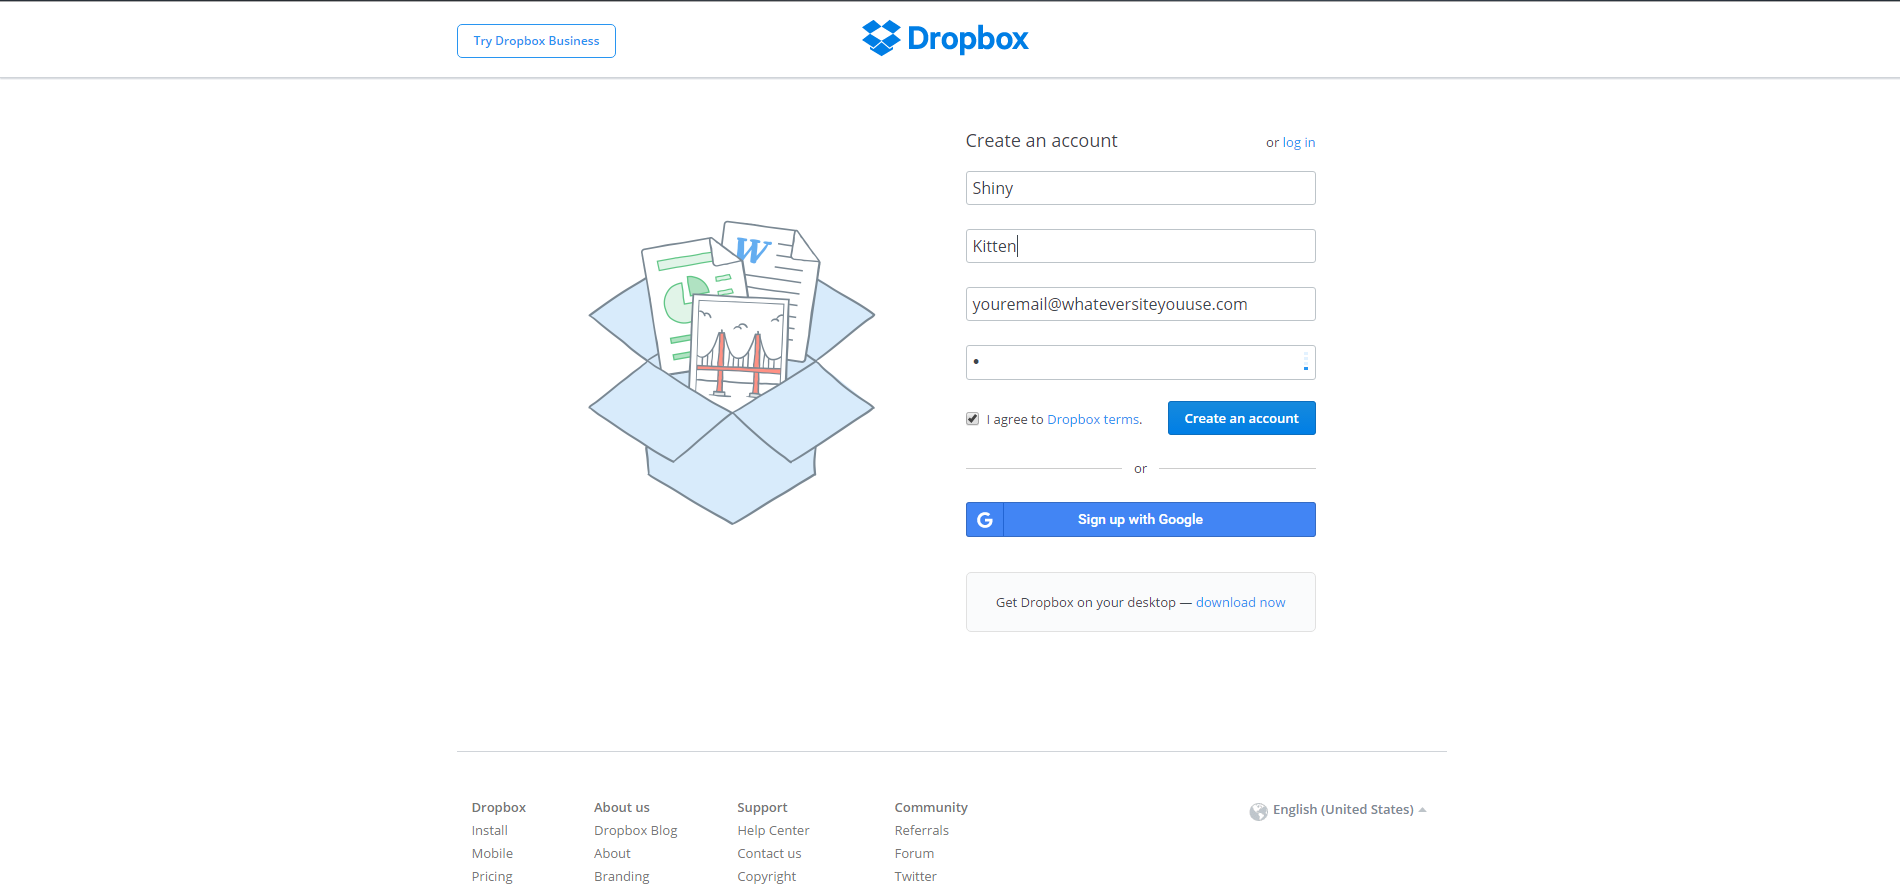Click the Google G icon
The width and height of the screenshot is (1900, 889).
(x=985, y=520)
